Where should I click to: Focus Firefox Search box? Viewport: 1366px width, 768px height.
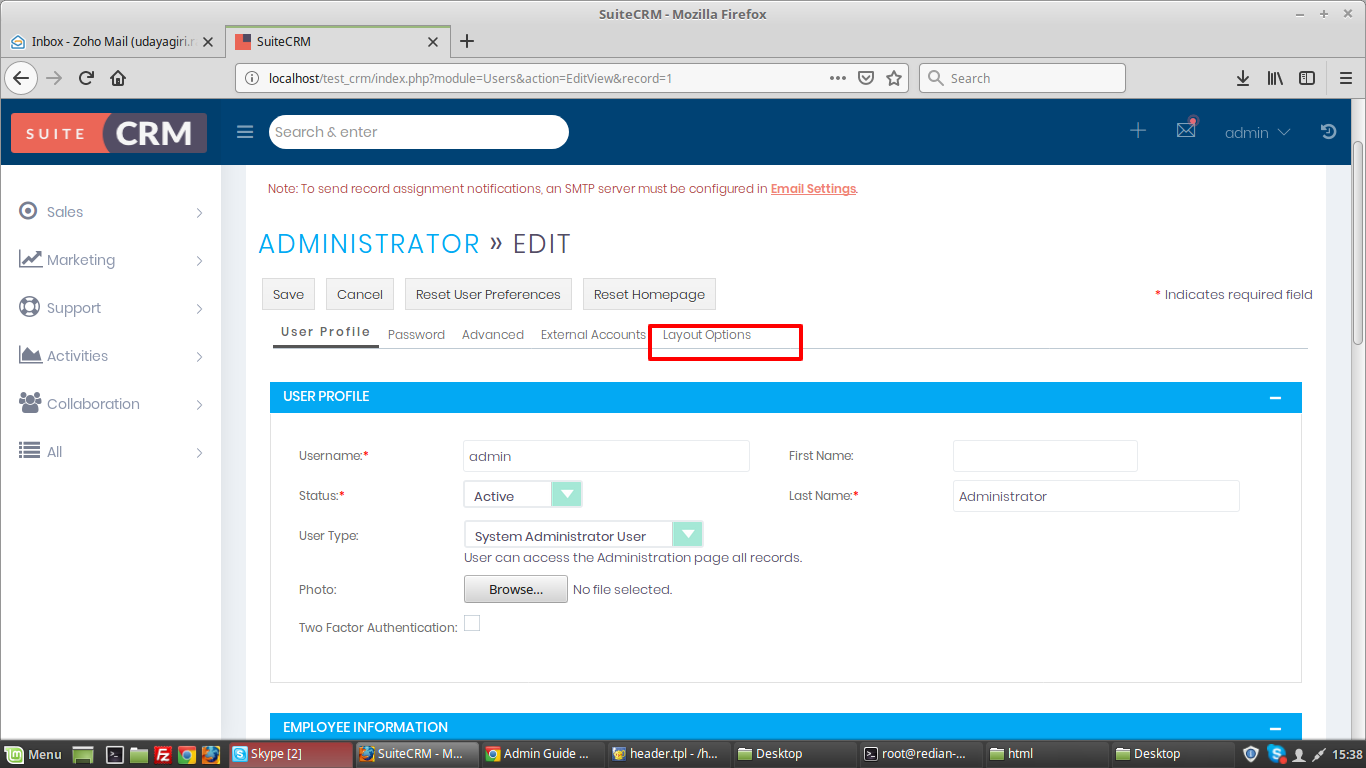point(1022,78)
